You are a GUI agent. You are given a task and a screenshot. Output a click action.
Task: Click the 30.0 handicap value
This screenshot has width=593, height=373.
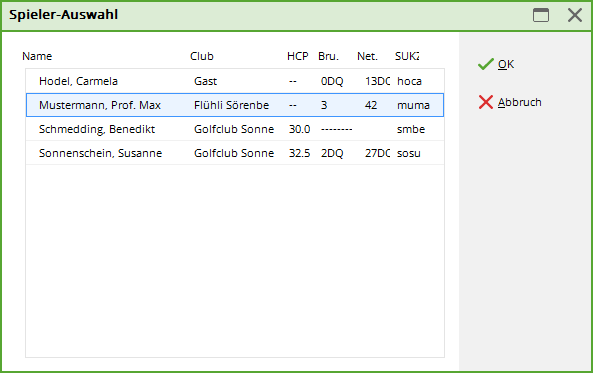(x=300, y=129)
